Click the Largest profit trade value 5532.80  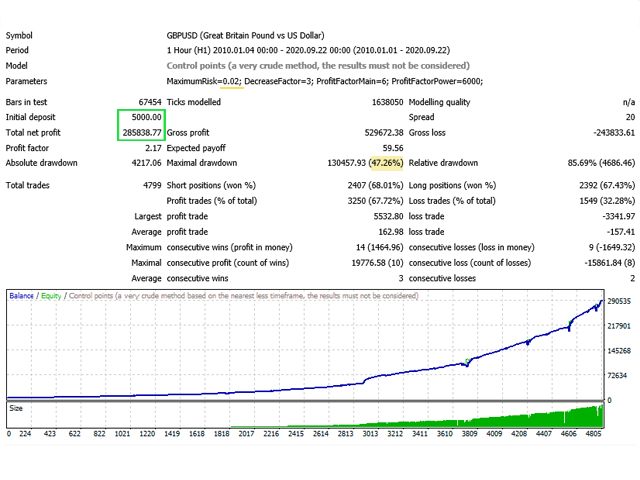(x=388, y=216)
